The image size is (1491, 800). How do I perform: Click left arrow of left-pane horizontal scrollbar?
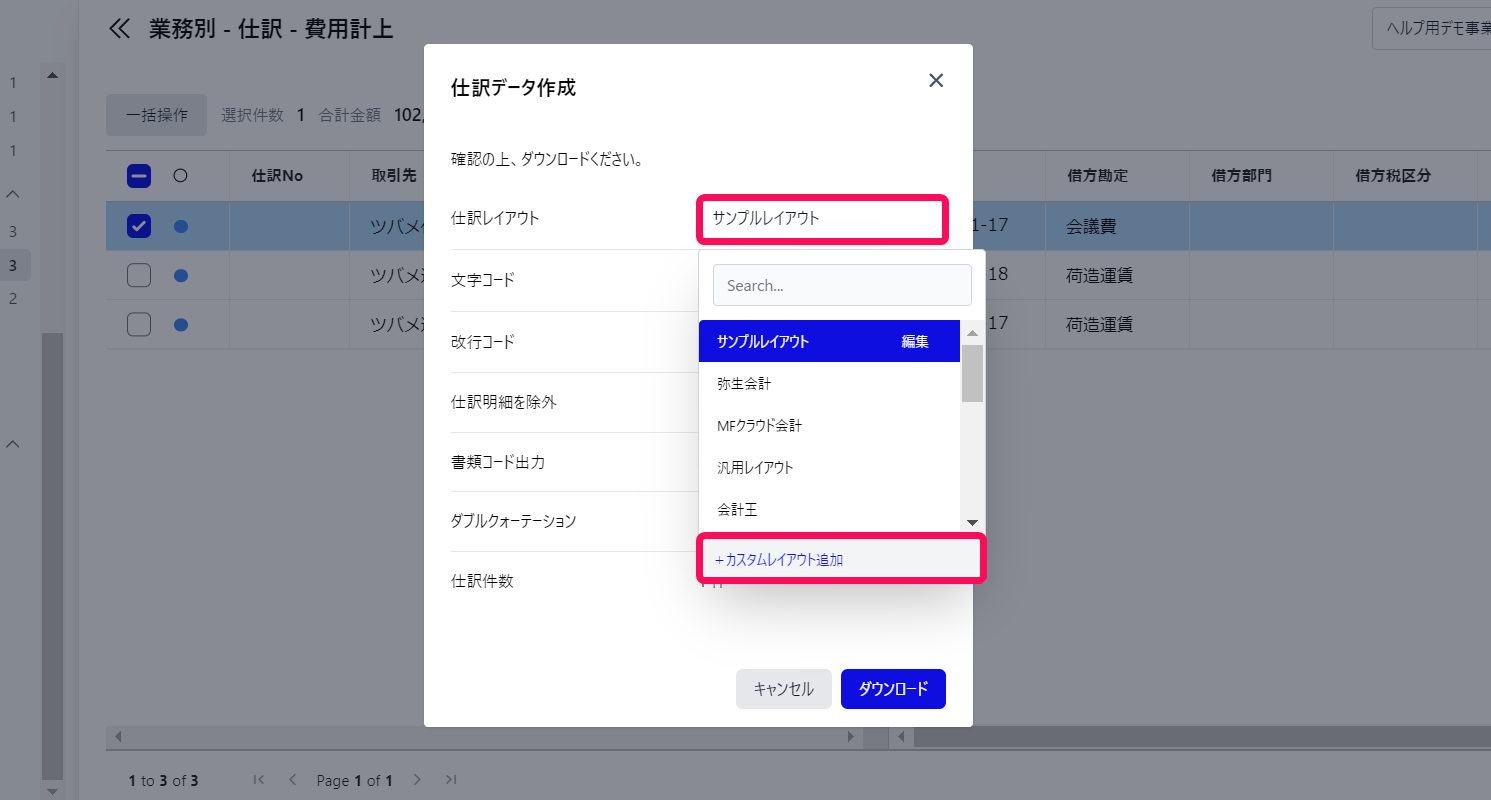pyautogui.click(x=117, y=738)
